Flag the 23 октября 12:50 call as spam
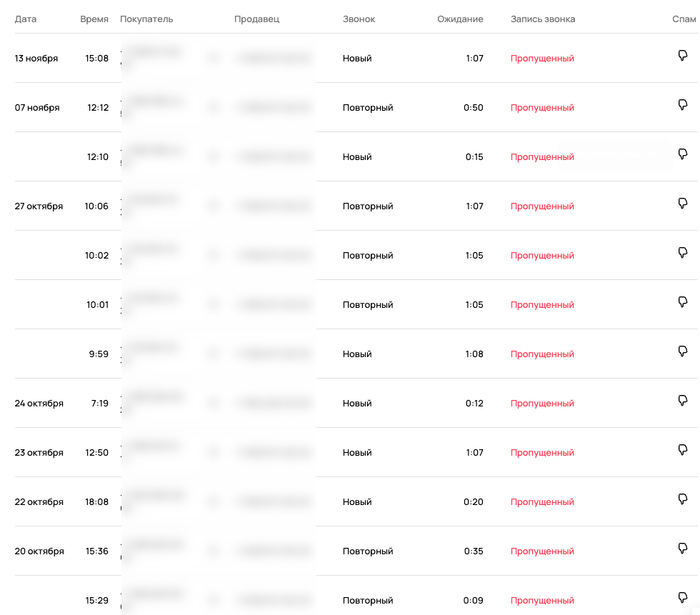Image resolution: width=700 pixels, height=615 pixels. coord(683,450)
